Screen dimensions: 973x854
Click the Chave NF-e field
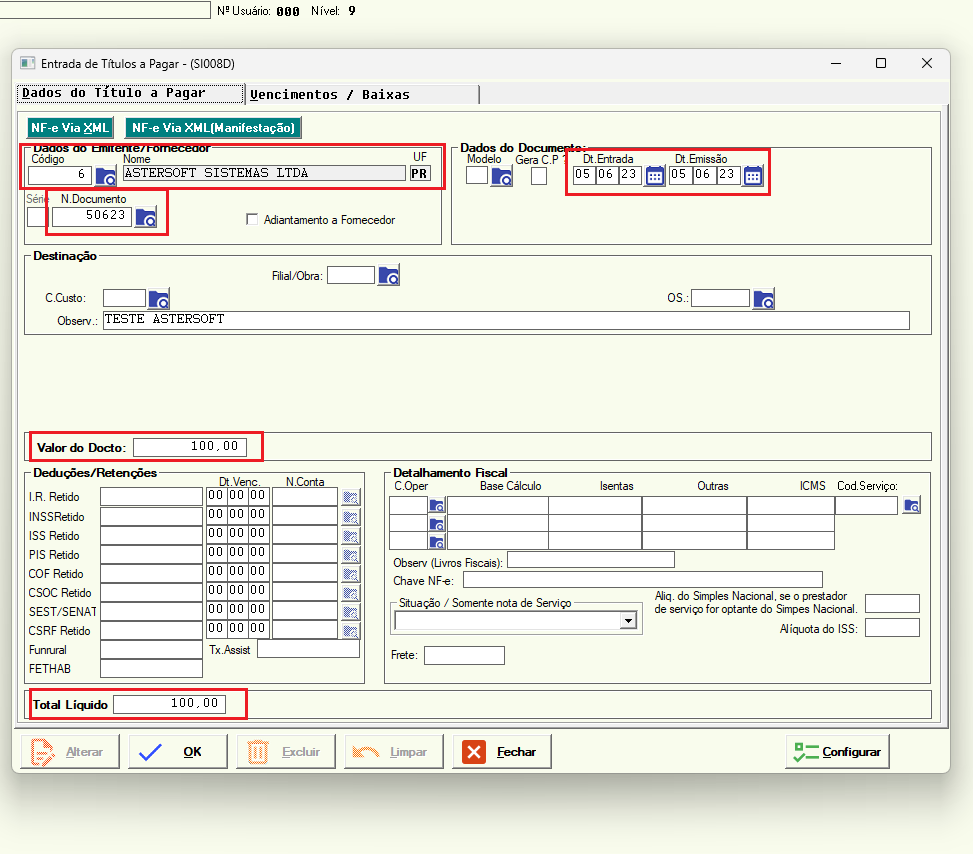tap(643, 580)
